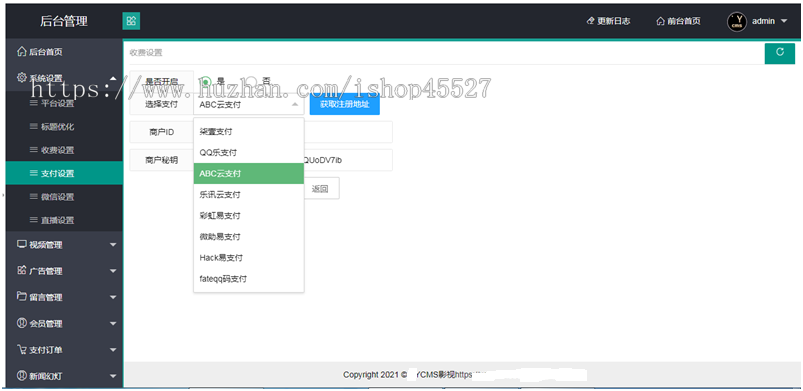Collapse the 系统设置 menu arrow

click(113, 78)
